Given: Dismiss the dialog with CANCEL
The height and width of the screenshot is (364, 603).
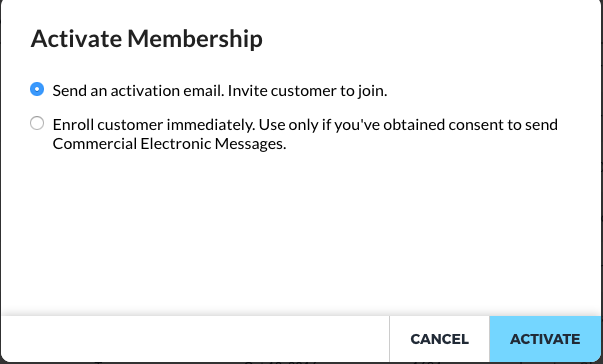Looking at the screenshot, I should tap(440, 339).
